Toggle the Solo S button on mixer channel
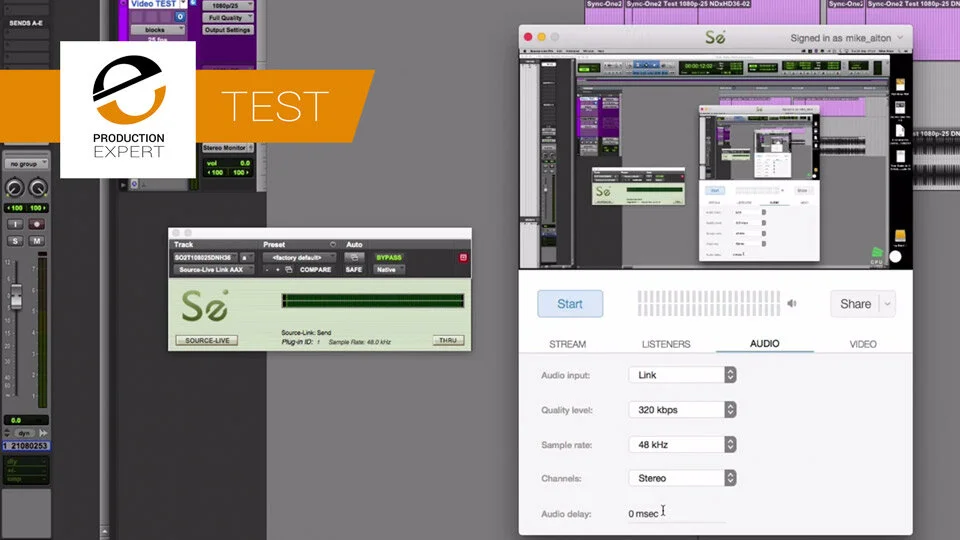The height and width of the screenshot is (540, 960). pos(15,241)
